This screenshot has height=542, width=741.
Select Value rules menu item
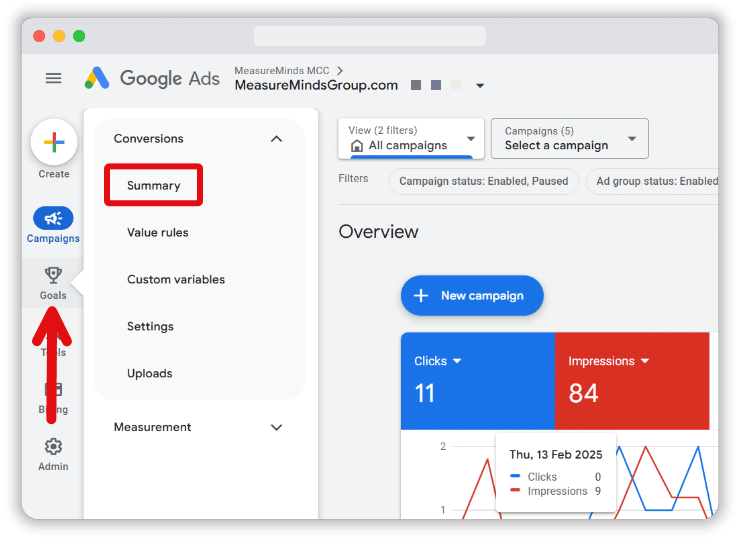(157, 232)
